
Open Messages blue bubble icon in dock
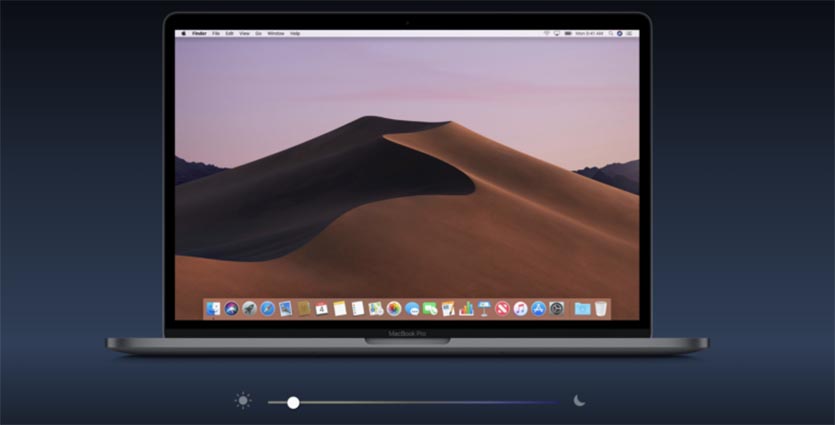click(x=412, y=308)
